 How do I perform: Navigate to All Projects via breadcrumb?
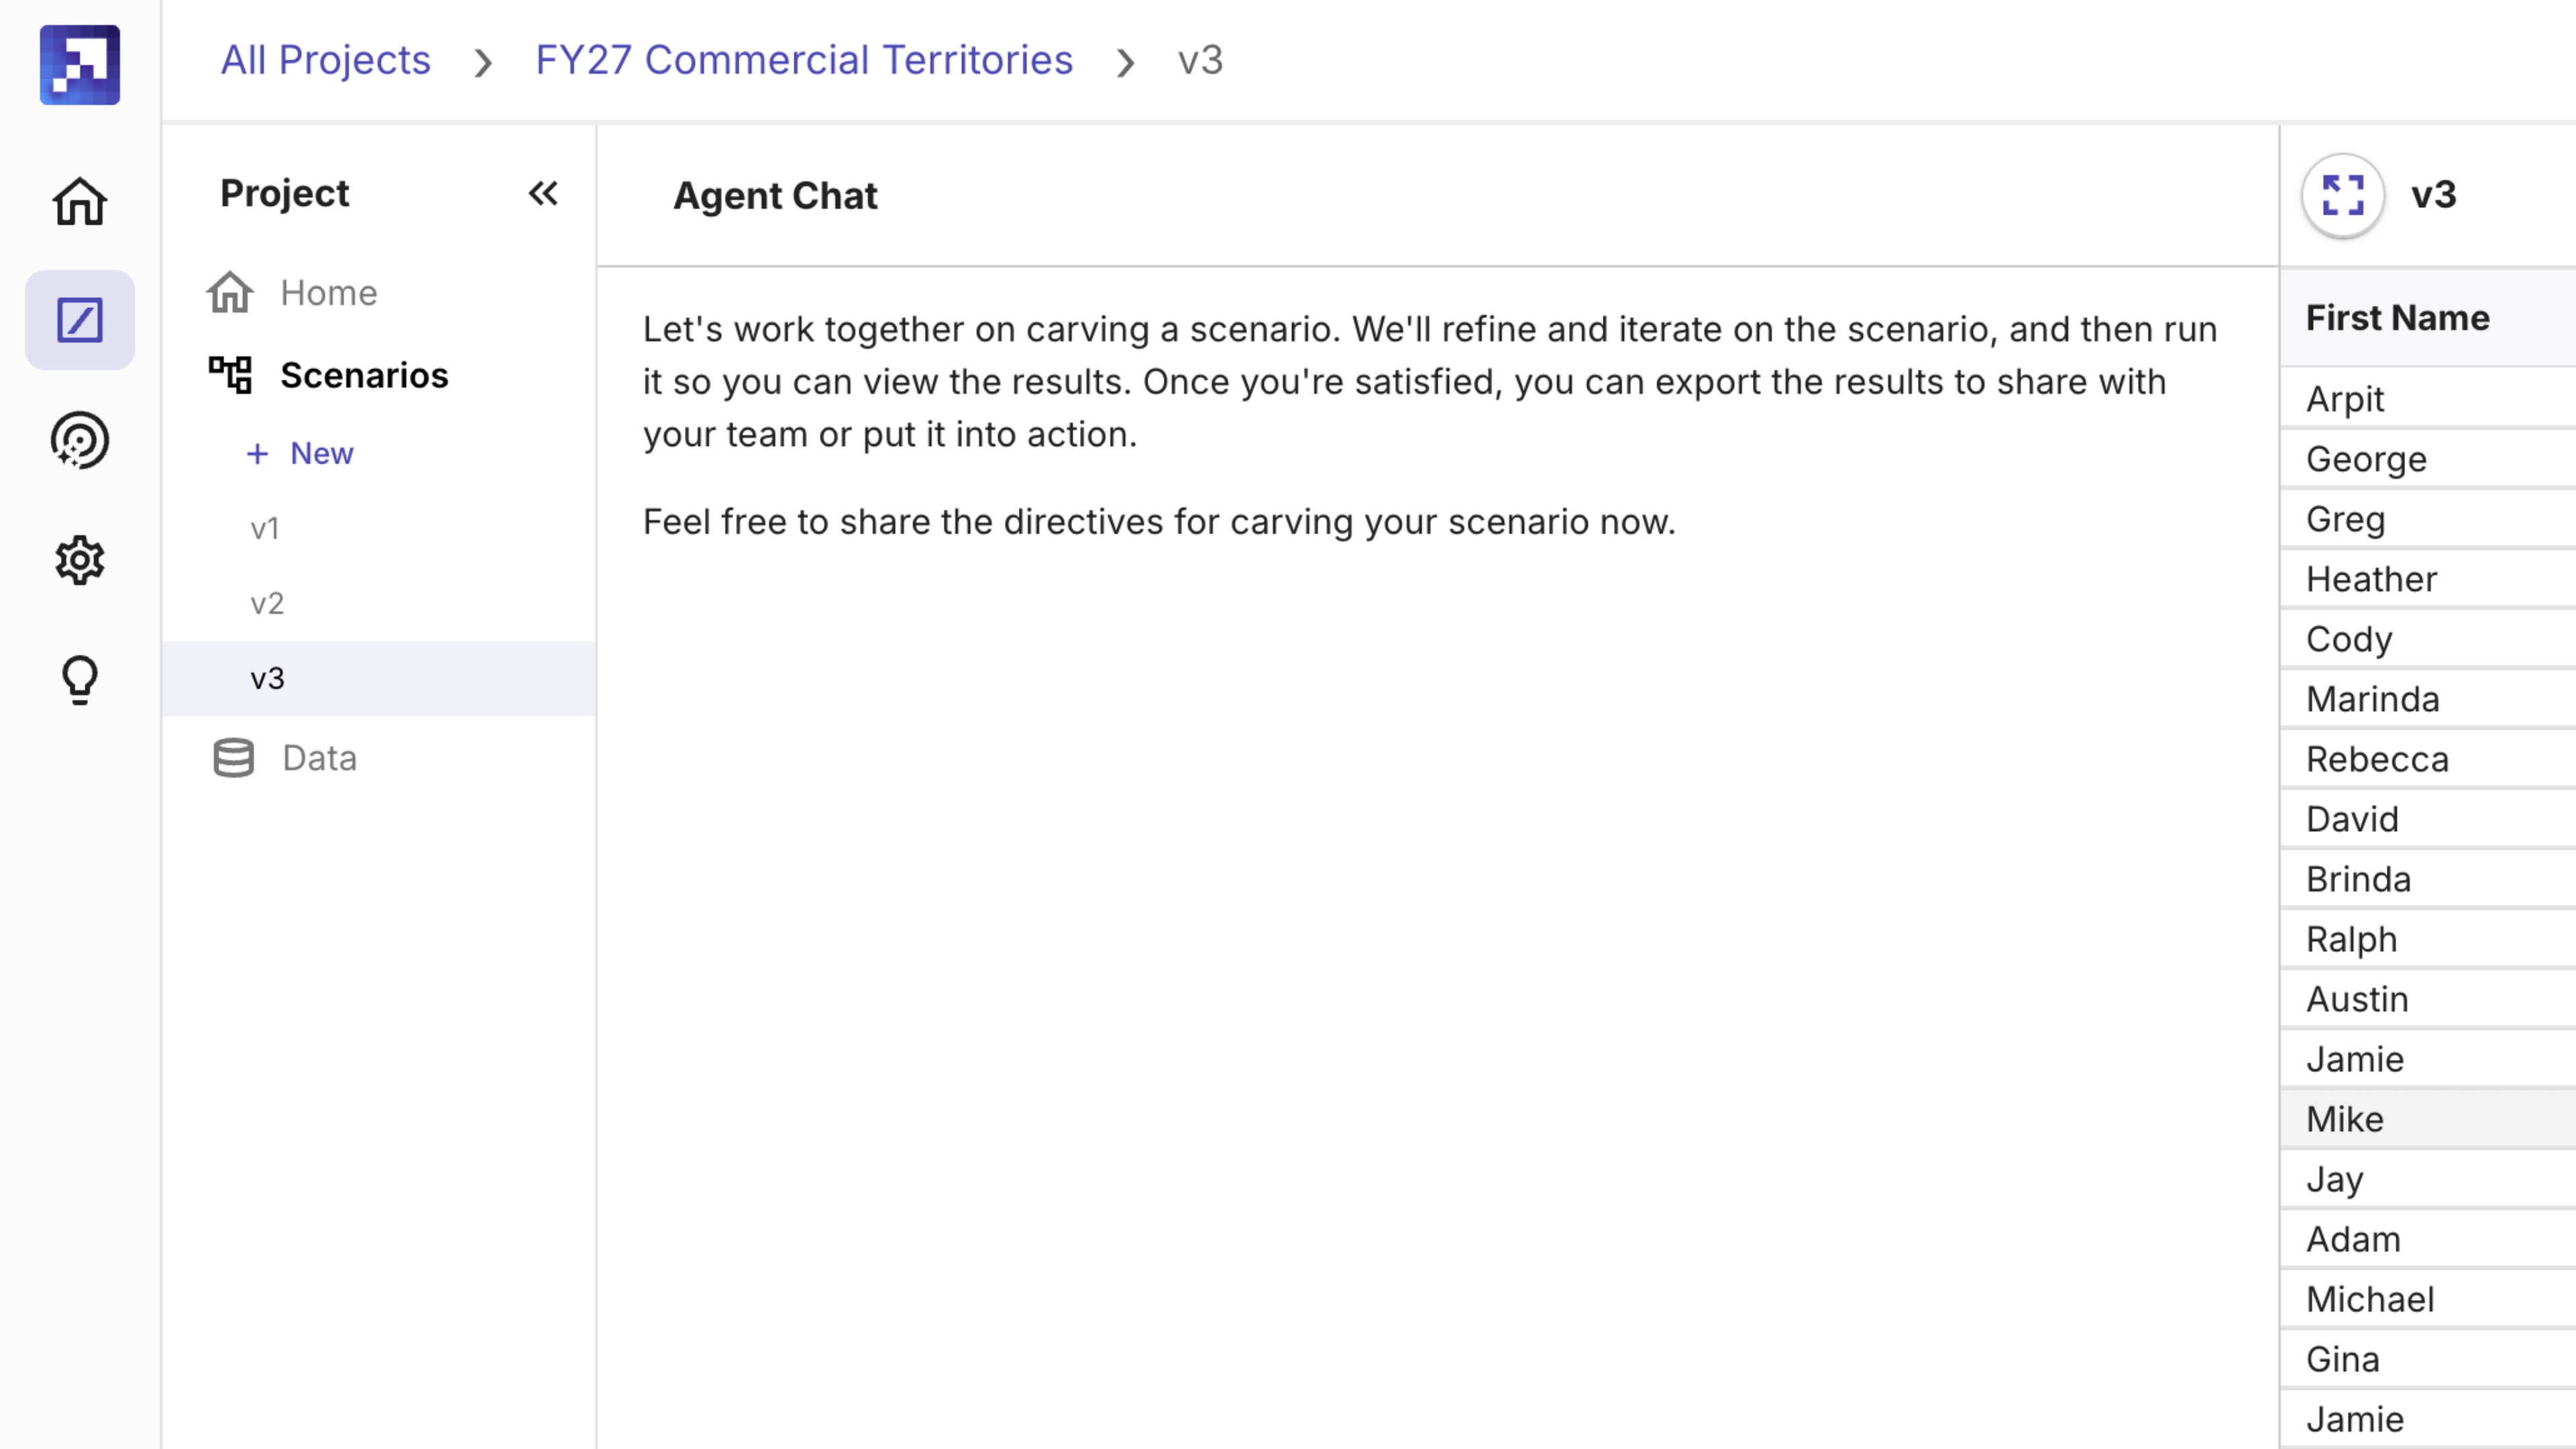tap(325, 60)
